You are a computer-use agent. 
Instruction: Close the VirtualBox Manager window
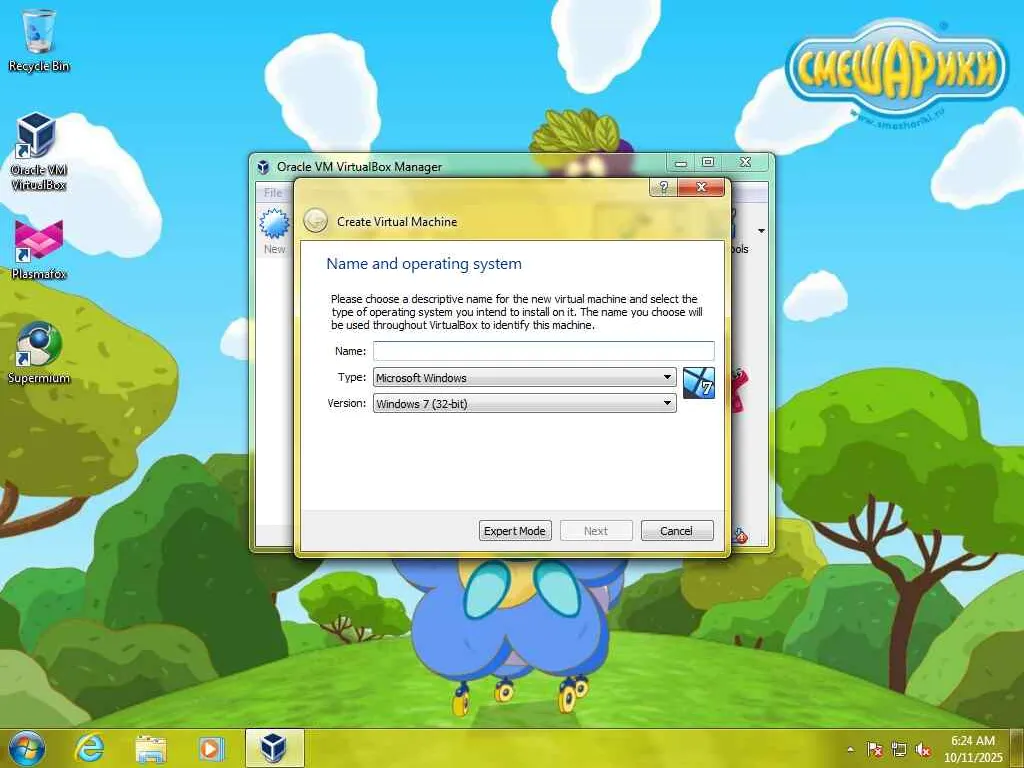pyautogui.click(x=746, y=163)
